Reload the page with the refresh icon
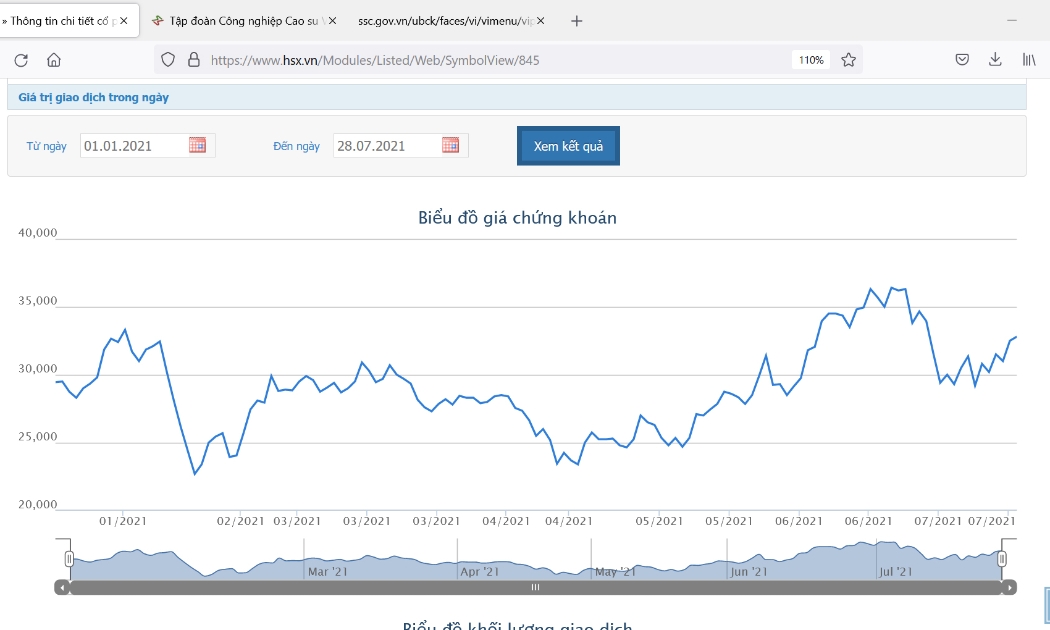The height and width of the screenshot is (630, 1050). point(21,60)
